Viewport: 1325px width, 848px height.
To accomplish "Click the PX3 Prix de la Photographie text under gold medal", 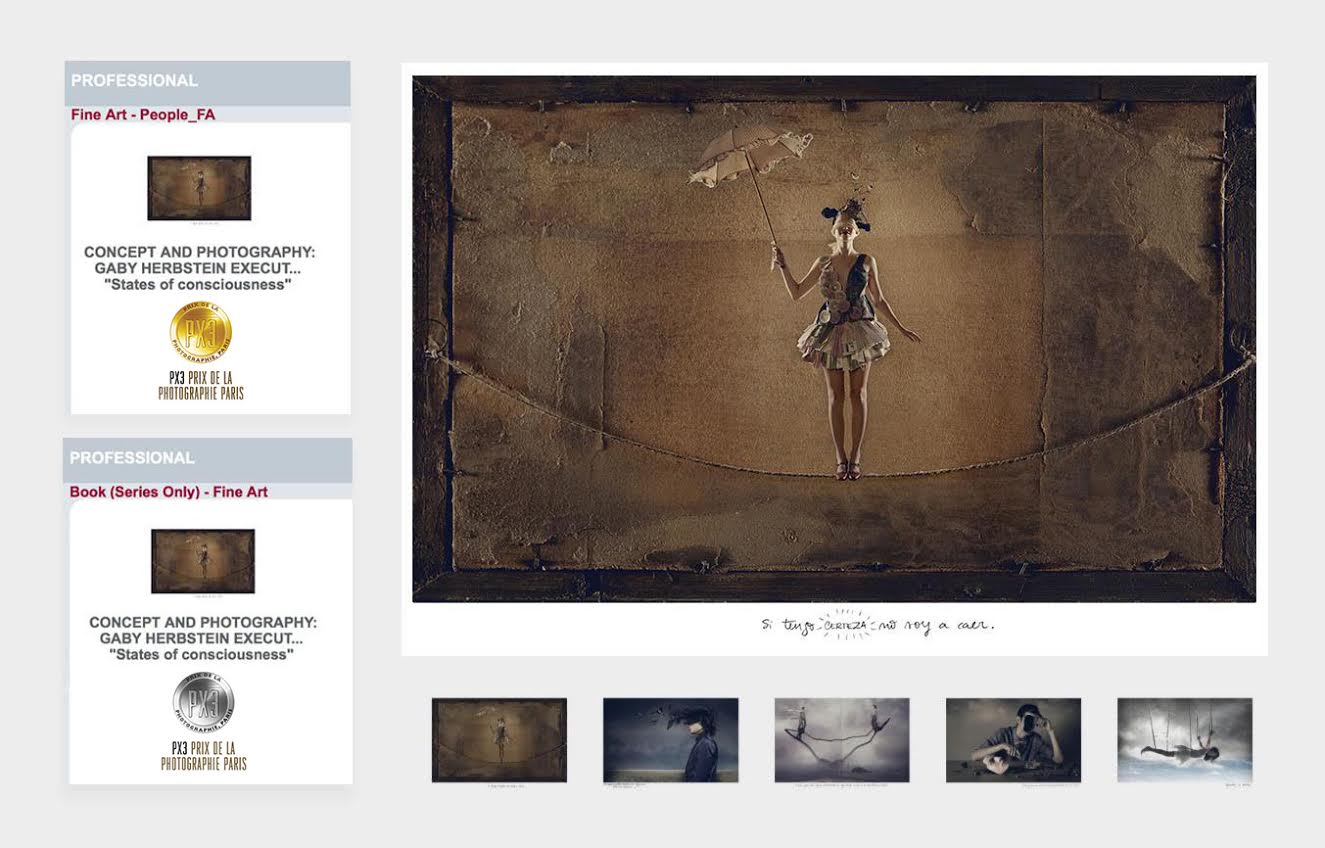I will pos(201,386).
